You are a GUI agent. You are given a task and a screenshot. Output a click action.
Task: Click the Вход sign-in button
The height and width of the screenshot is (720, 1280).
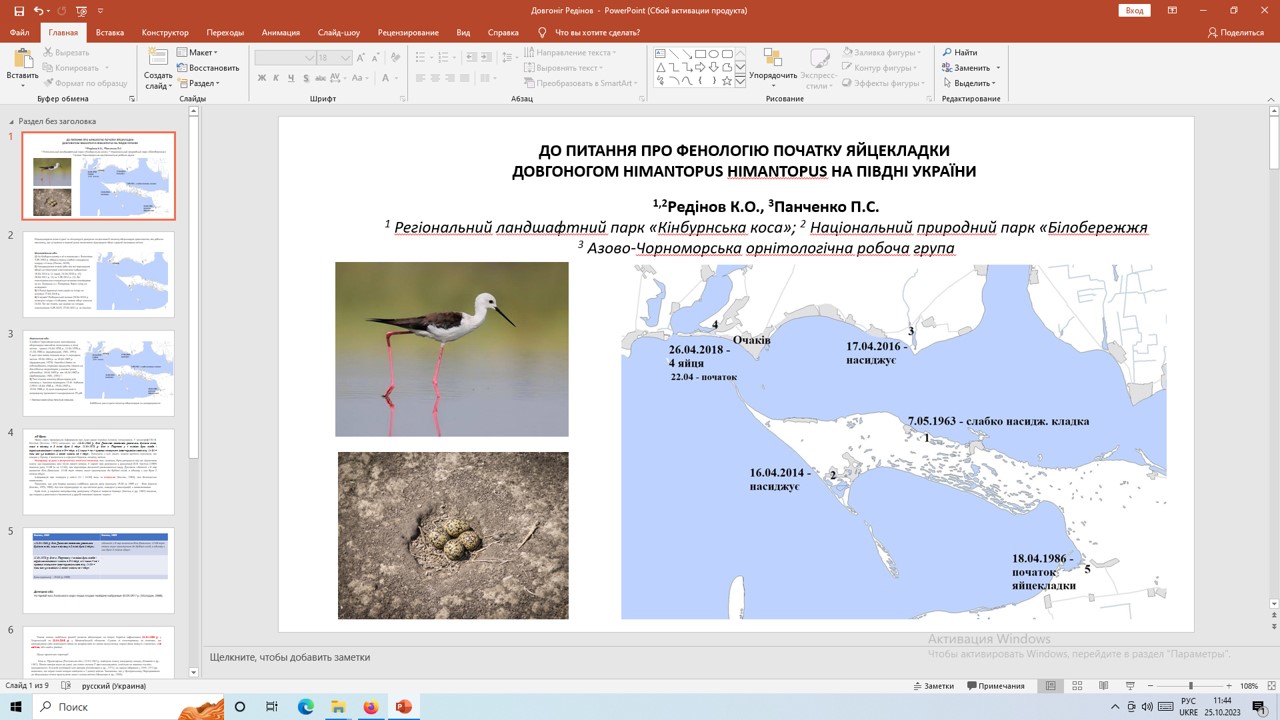[1134, 10]
